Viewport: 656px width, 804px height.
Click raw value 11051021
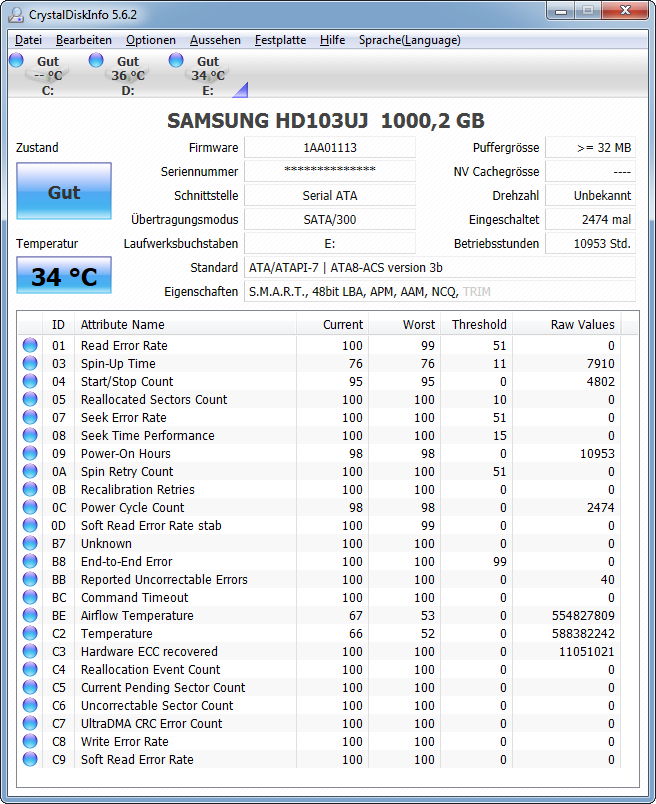587,651
